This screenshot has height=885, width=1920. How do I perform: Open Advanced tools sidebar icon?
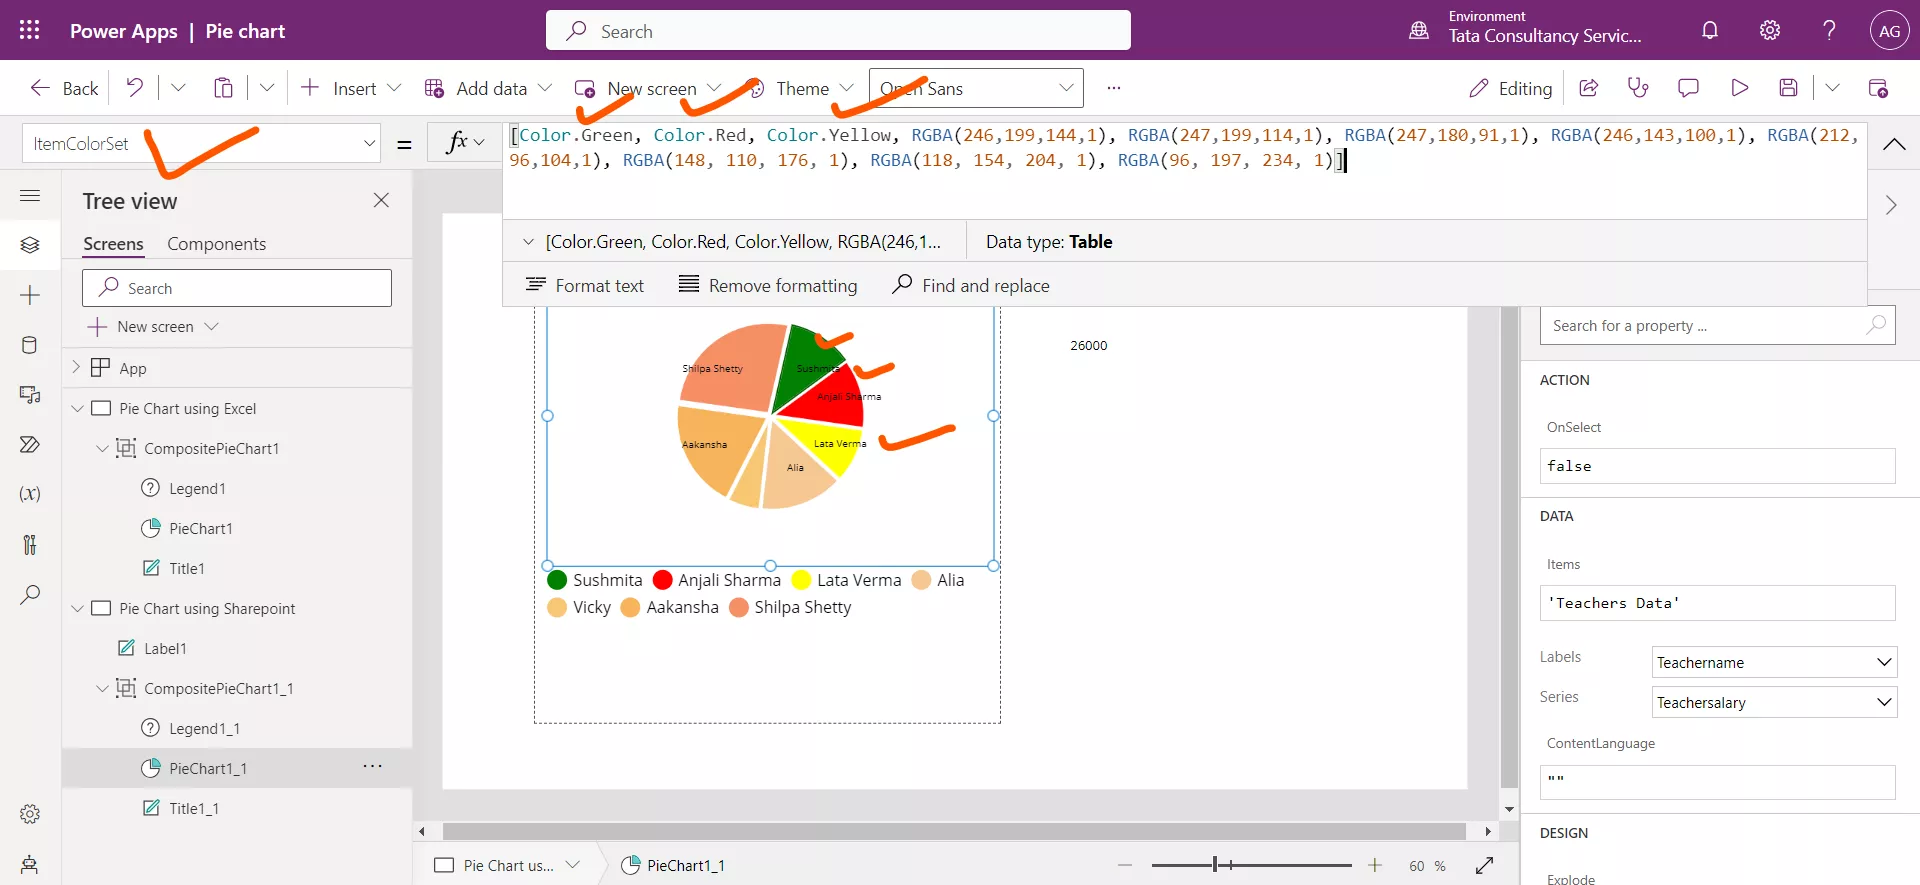(30, 544)
